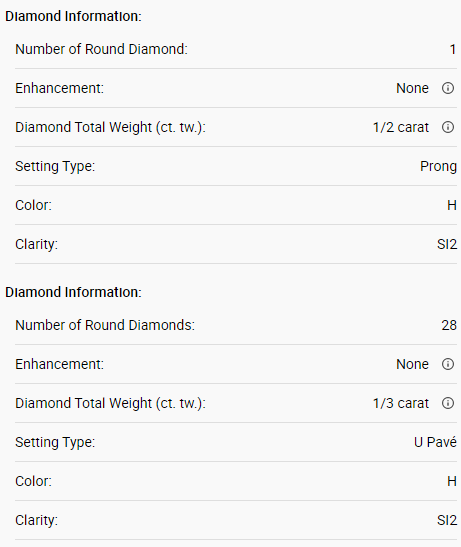461x547 pixels.
Task: Select the 'Number of Round Diamond:' label
Action: [102, 49]
